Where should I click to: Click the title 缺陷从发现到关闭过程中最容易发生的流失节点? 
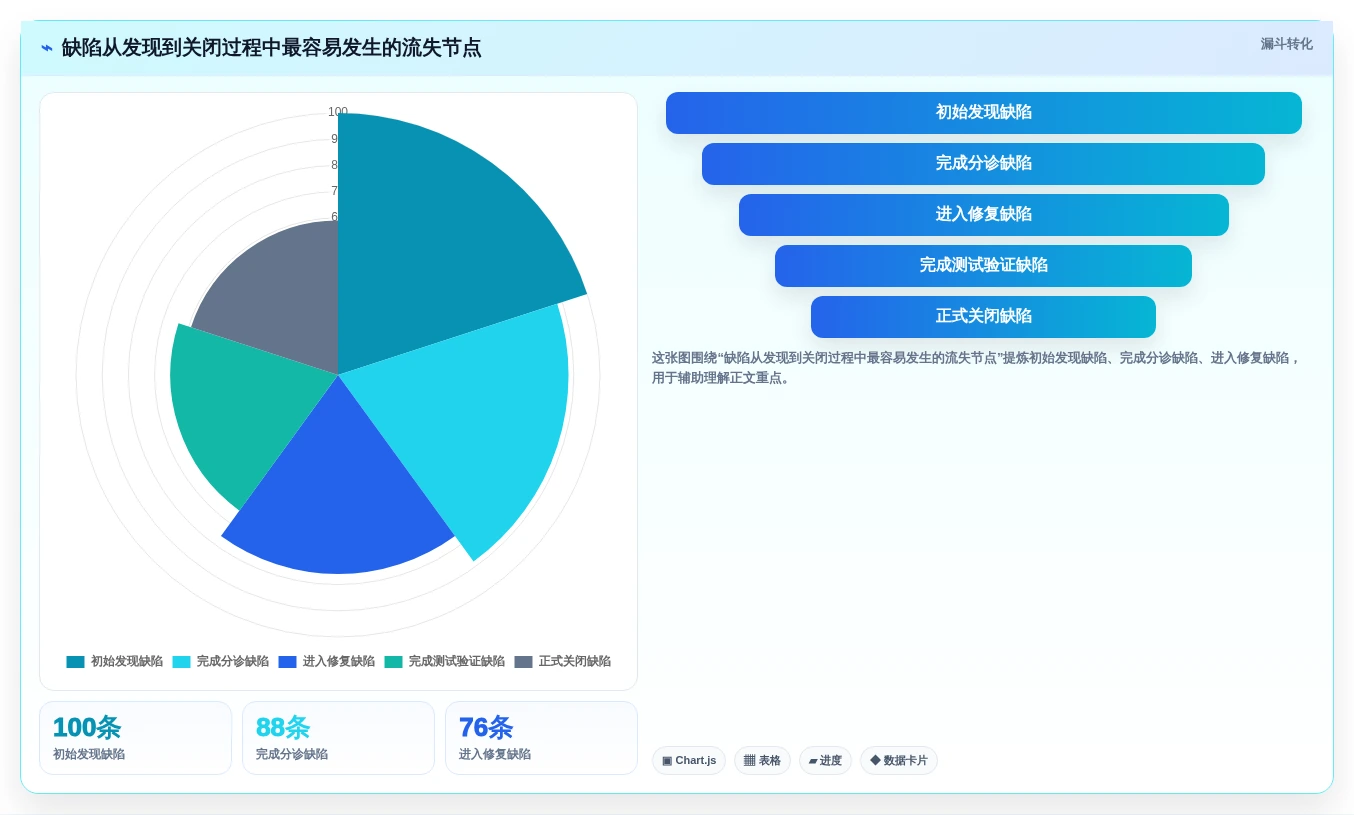271,48
